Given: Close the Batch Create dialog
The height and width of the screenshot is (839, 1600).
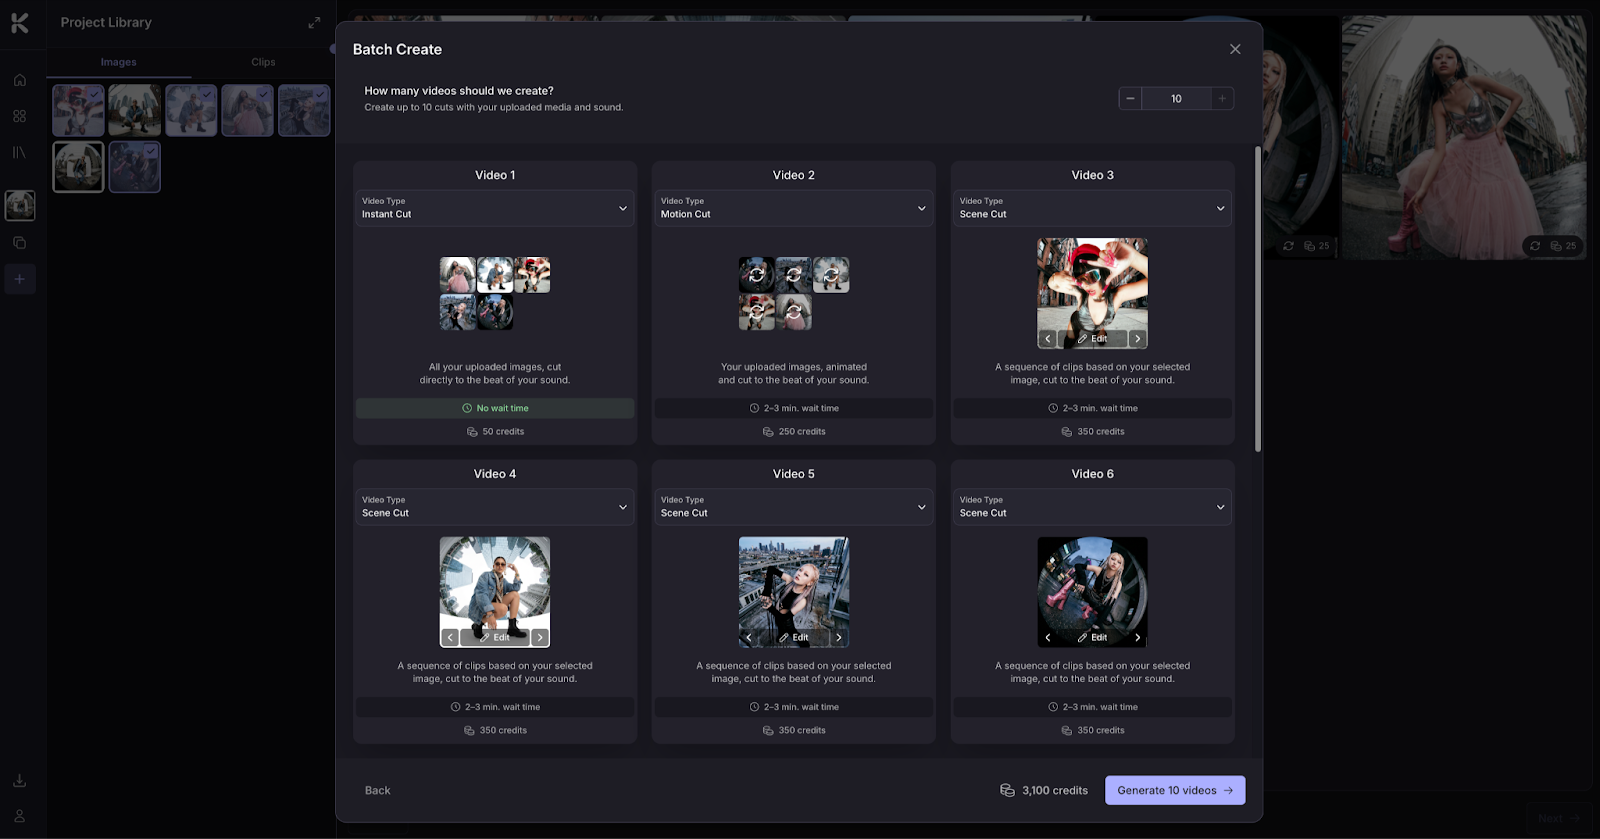Looking at the screenshot, I should click(x=1235, y=49).
